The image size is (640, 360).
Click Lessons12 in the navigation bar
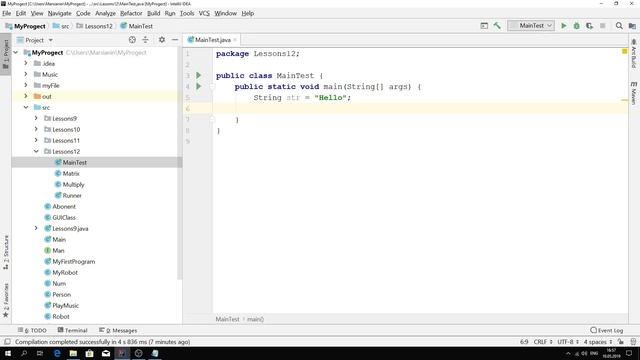[x=94, y=26]
